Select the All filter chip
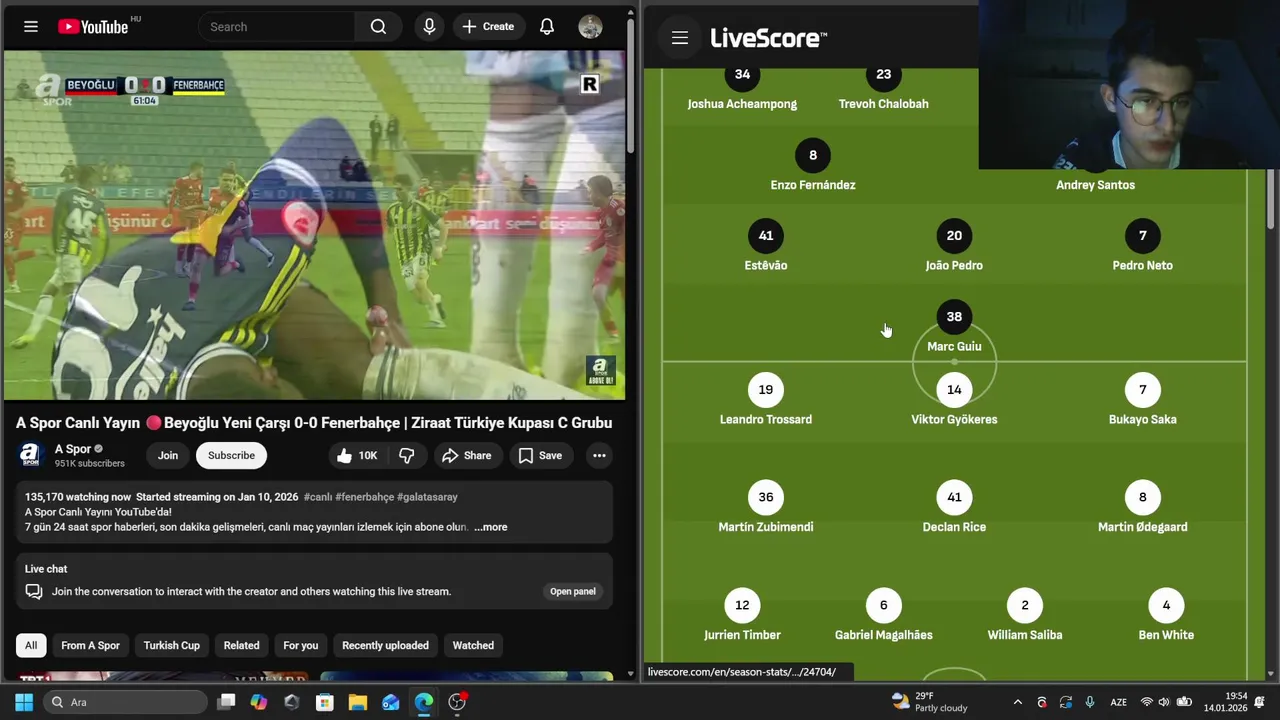1280x720 pixels. [31, 645]
